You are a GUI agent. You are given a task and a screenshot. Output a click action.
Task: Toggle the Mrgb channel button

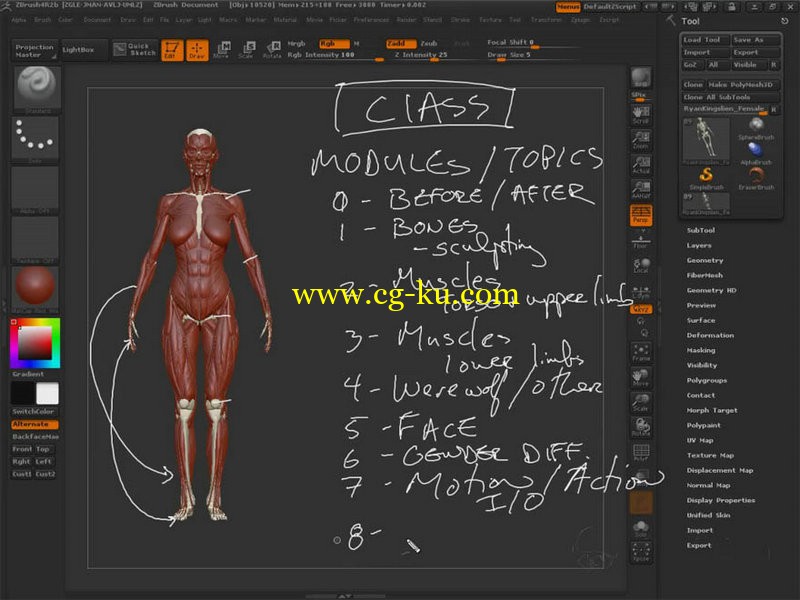click(297, 44)
